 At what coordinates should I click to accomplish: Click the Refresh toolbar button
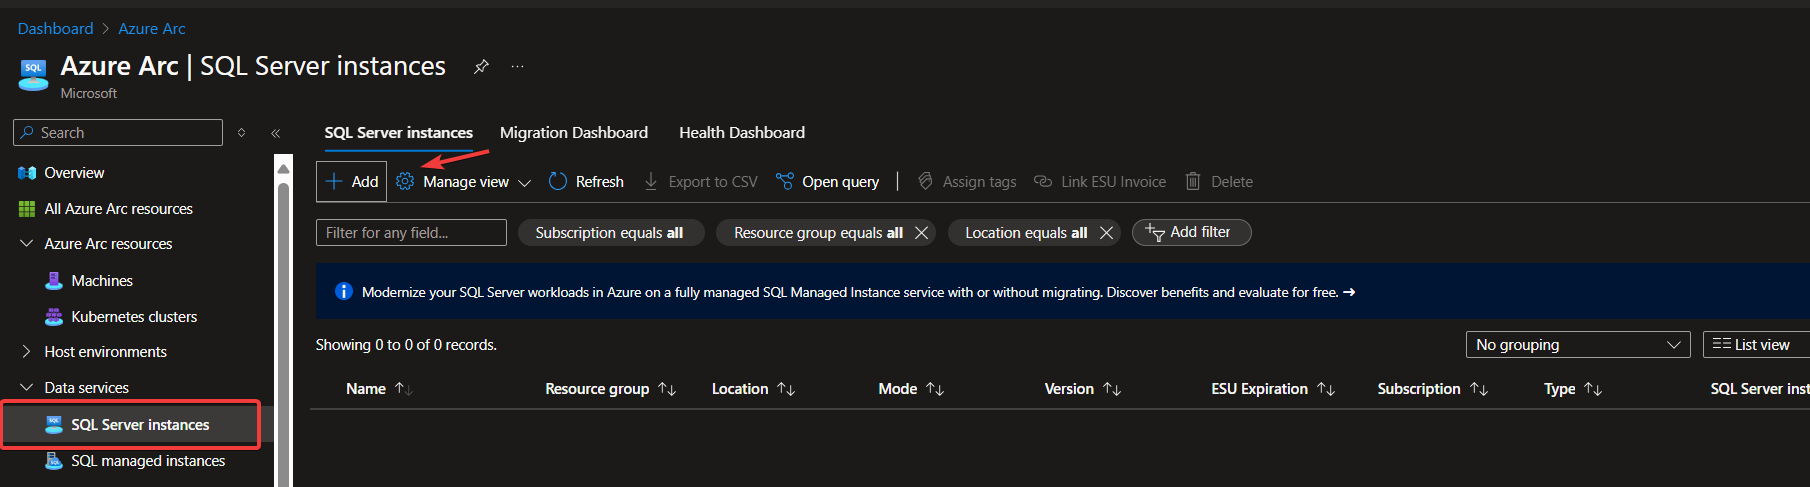point(586,182)
